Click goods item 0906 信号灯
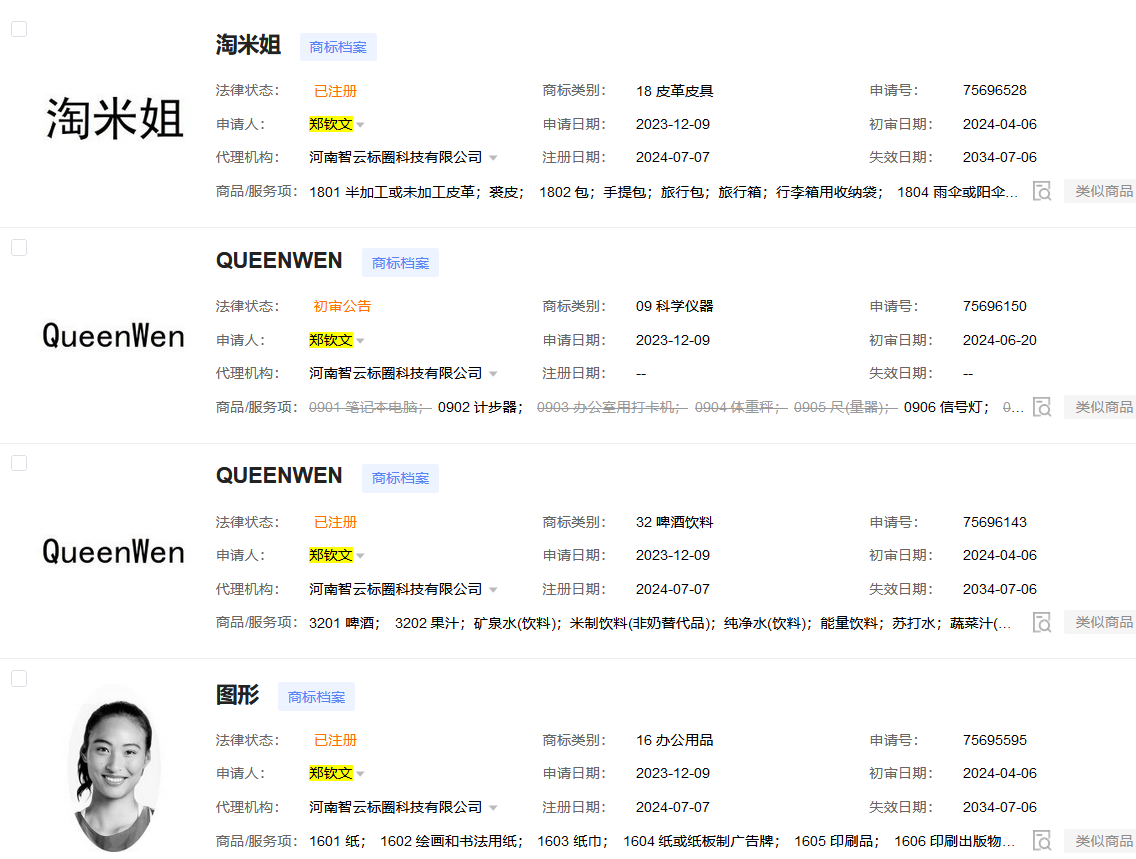This screenshot has height=859, width=1136. [x=946, y=407]
